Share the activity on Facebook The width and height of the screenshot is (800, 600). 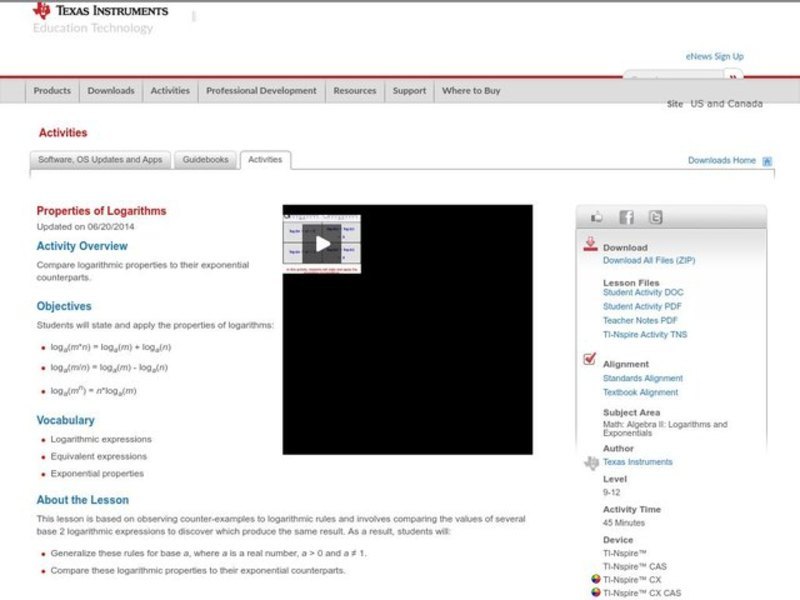click(626, 217)
